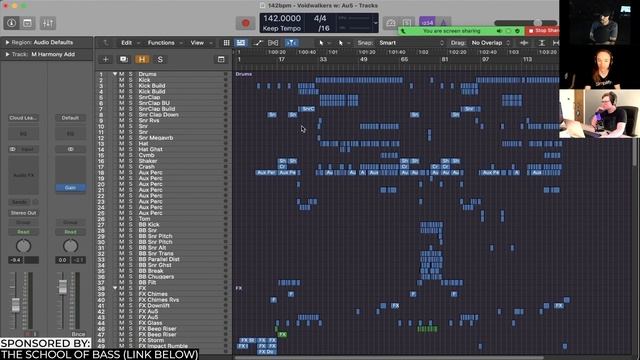Viewport: 640px width, 360px height.
Task: Click the catch/back arrow icon left of Edit
Action: coord(106,43)
